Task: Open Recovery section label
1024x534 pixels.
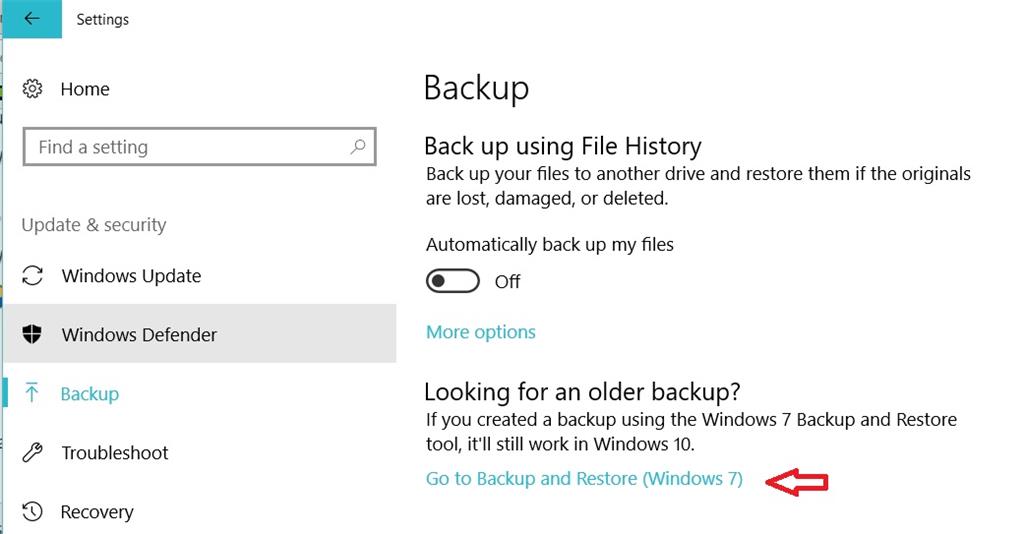Action: pyautogui.click(x=97, y=512)
